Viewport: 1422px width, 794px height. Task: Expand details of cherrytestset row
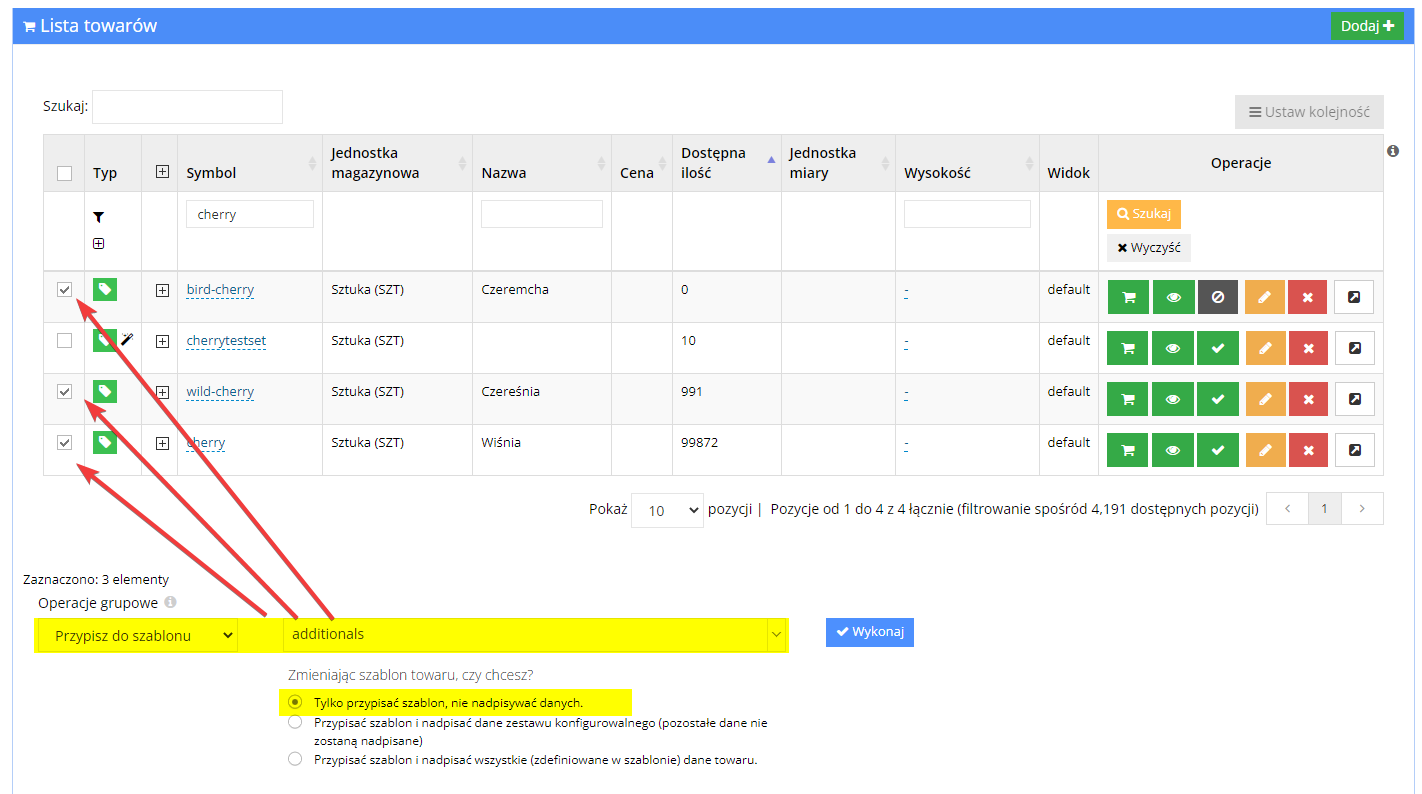[x=162, y=341]
